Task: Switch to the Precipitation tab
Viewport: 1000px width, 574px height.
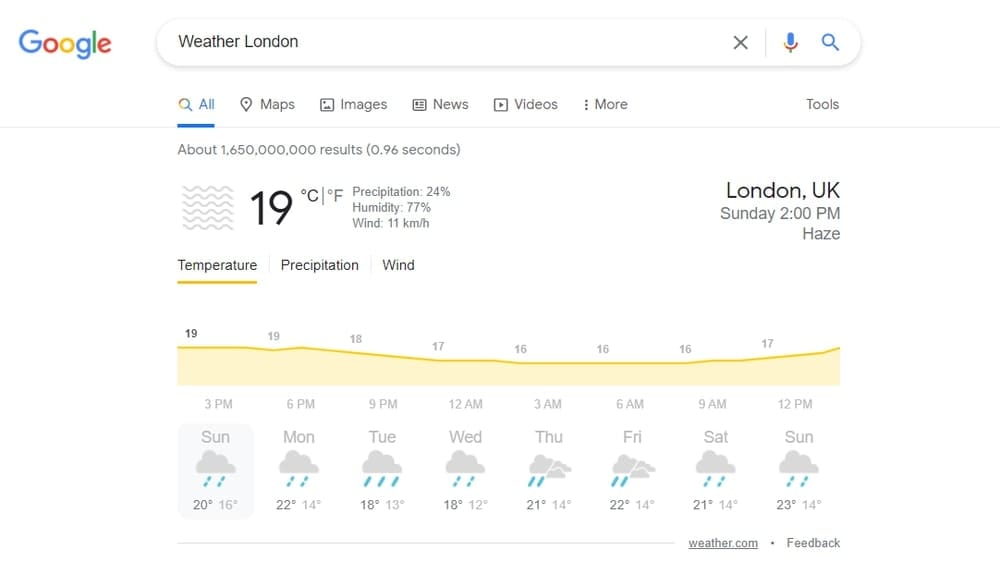Action: pos(319,265)
